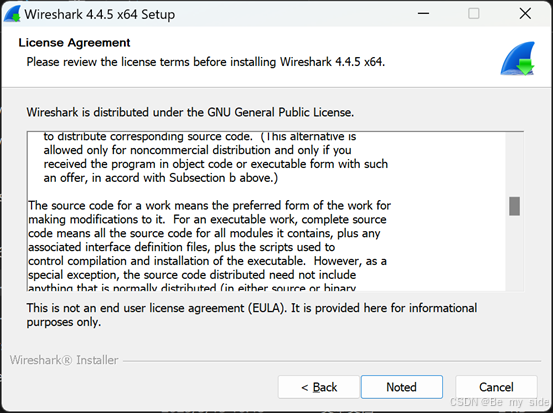Click 'Wireshark is distributed under the GNU' line

tap(190, 113)
